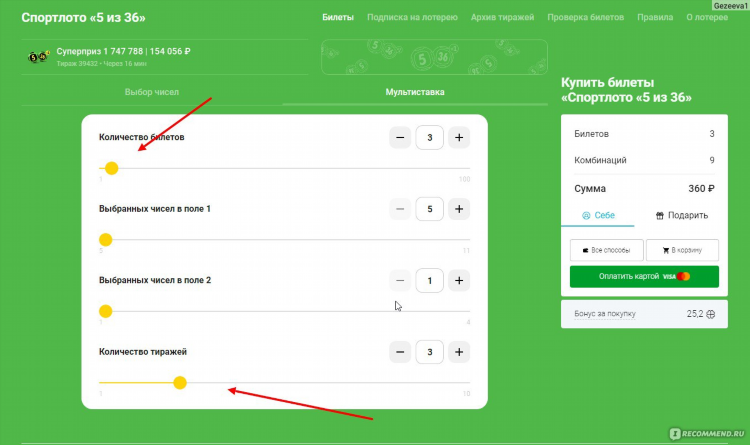Increase ticket count with plus button

(x=459, y=138)
